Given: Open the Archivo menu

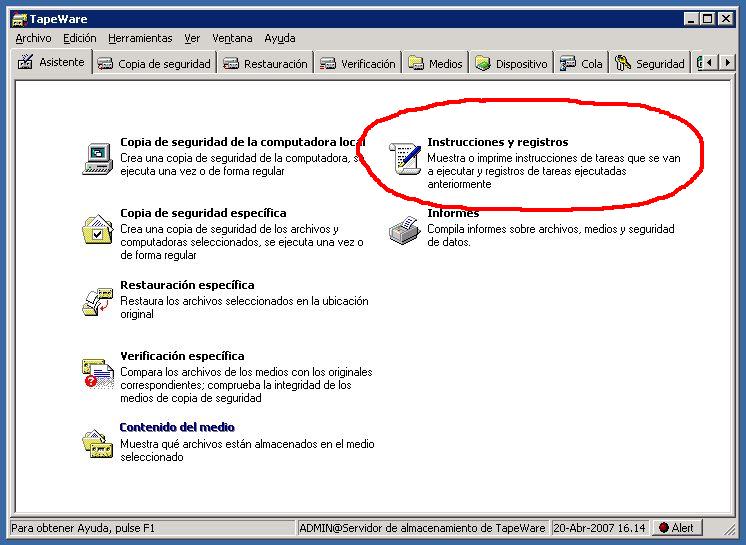Looking at the screenshot, I should point(33,38).
